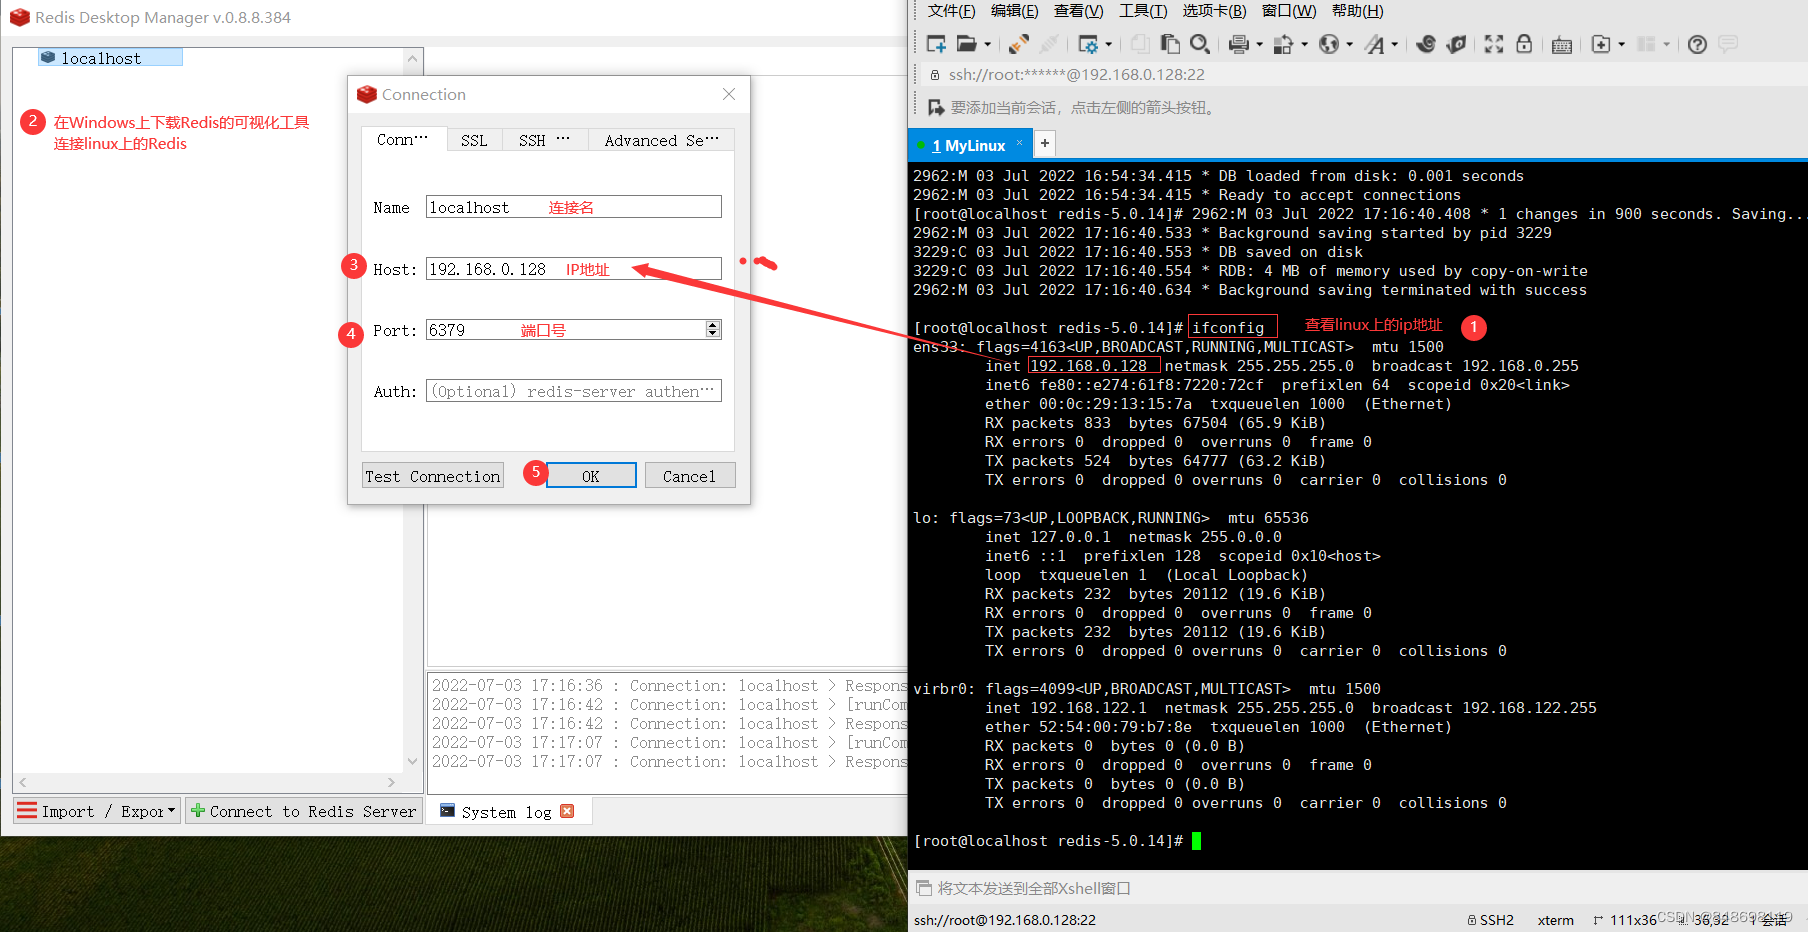This screenshot has height=932, width=1808.
Task: Close the Connection dialog
Action: 729,94
